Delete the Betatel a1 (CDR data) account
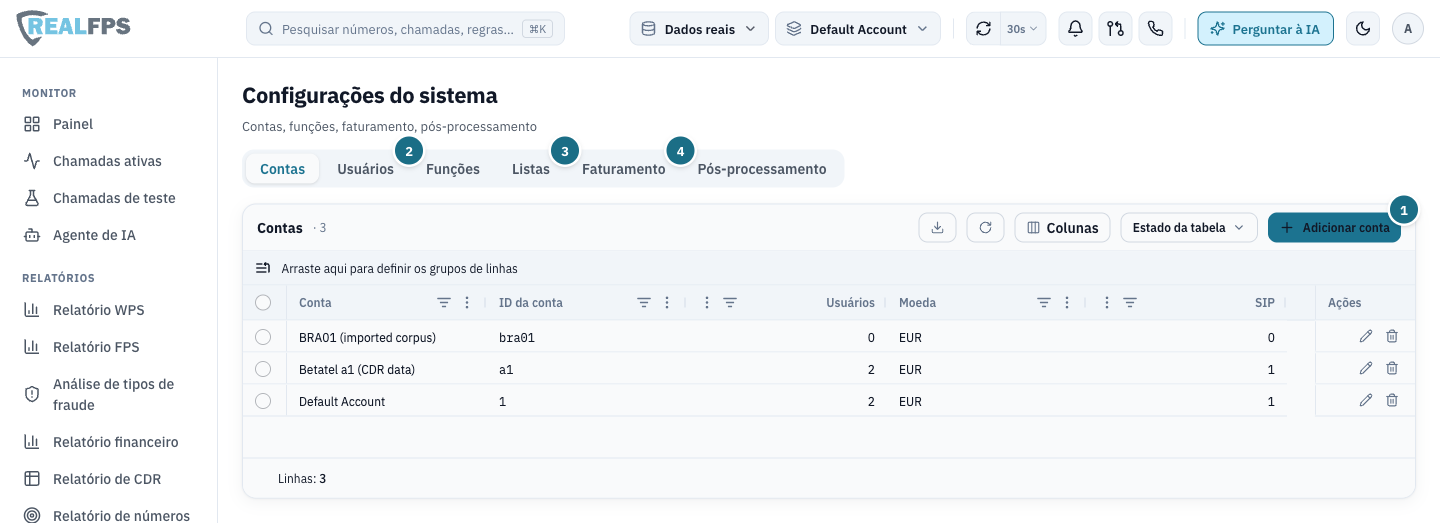1440x523 pixels. (1392, 369)
